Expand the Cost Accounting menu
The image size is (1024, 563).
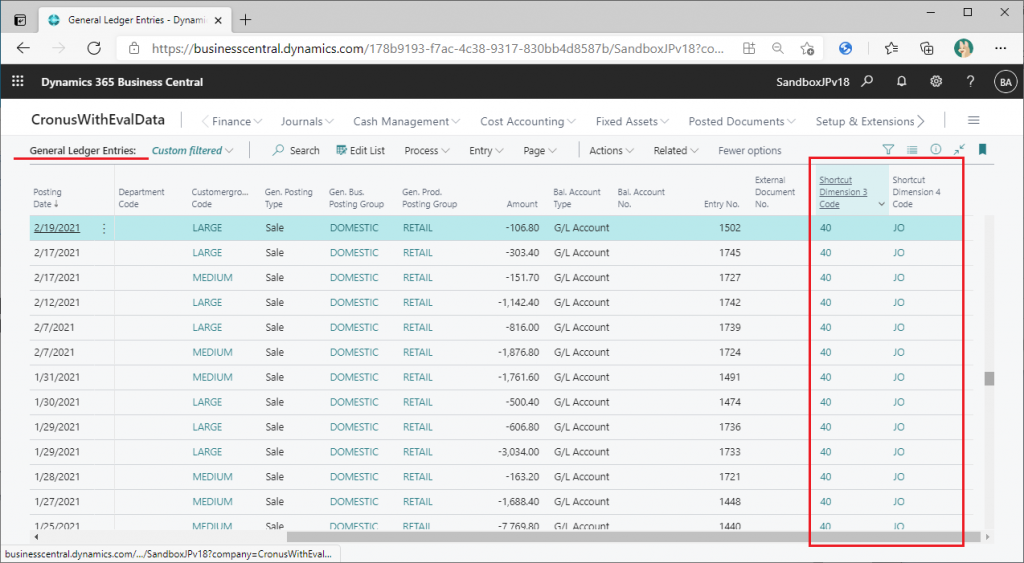pos(528,121)
